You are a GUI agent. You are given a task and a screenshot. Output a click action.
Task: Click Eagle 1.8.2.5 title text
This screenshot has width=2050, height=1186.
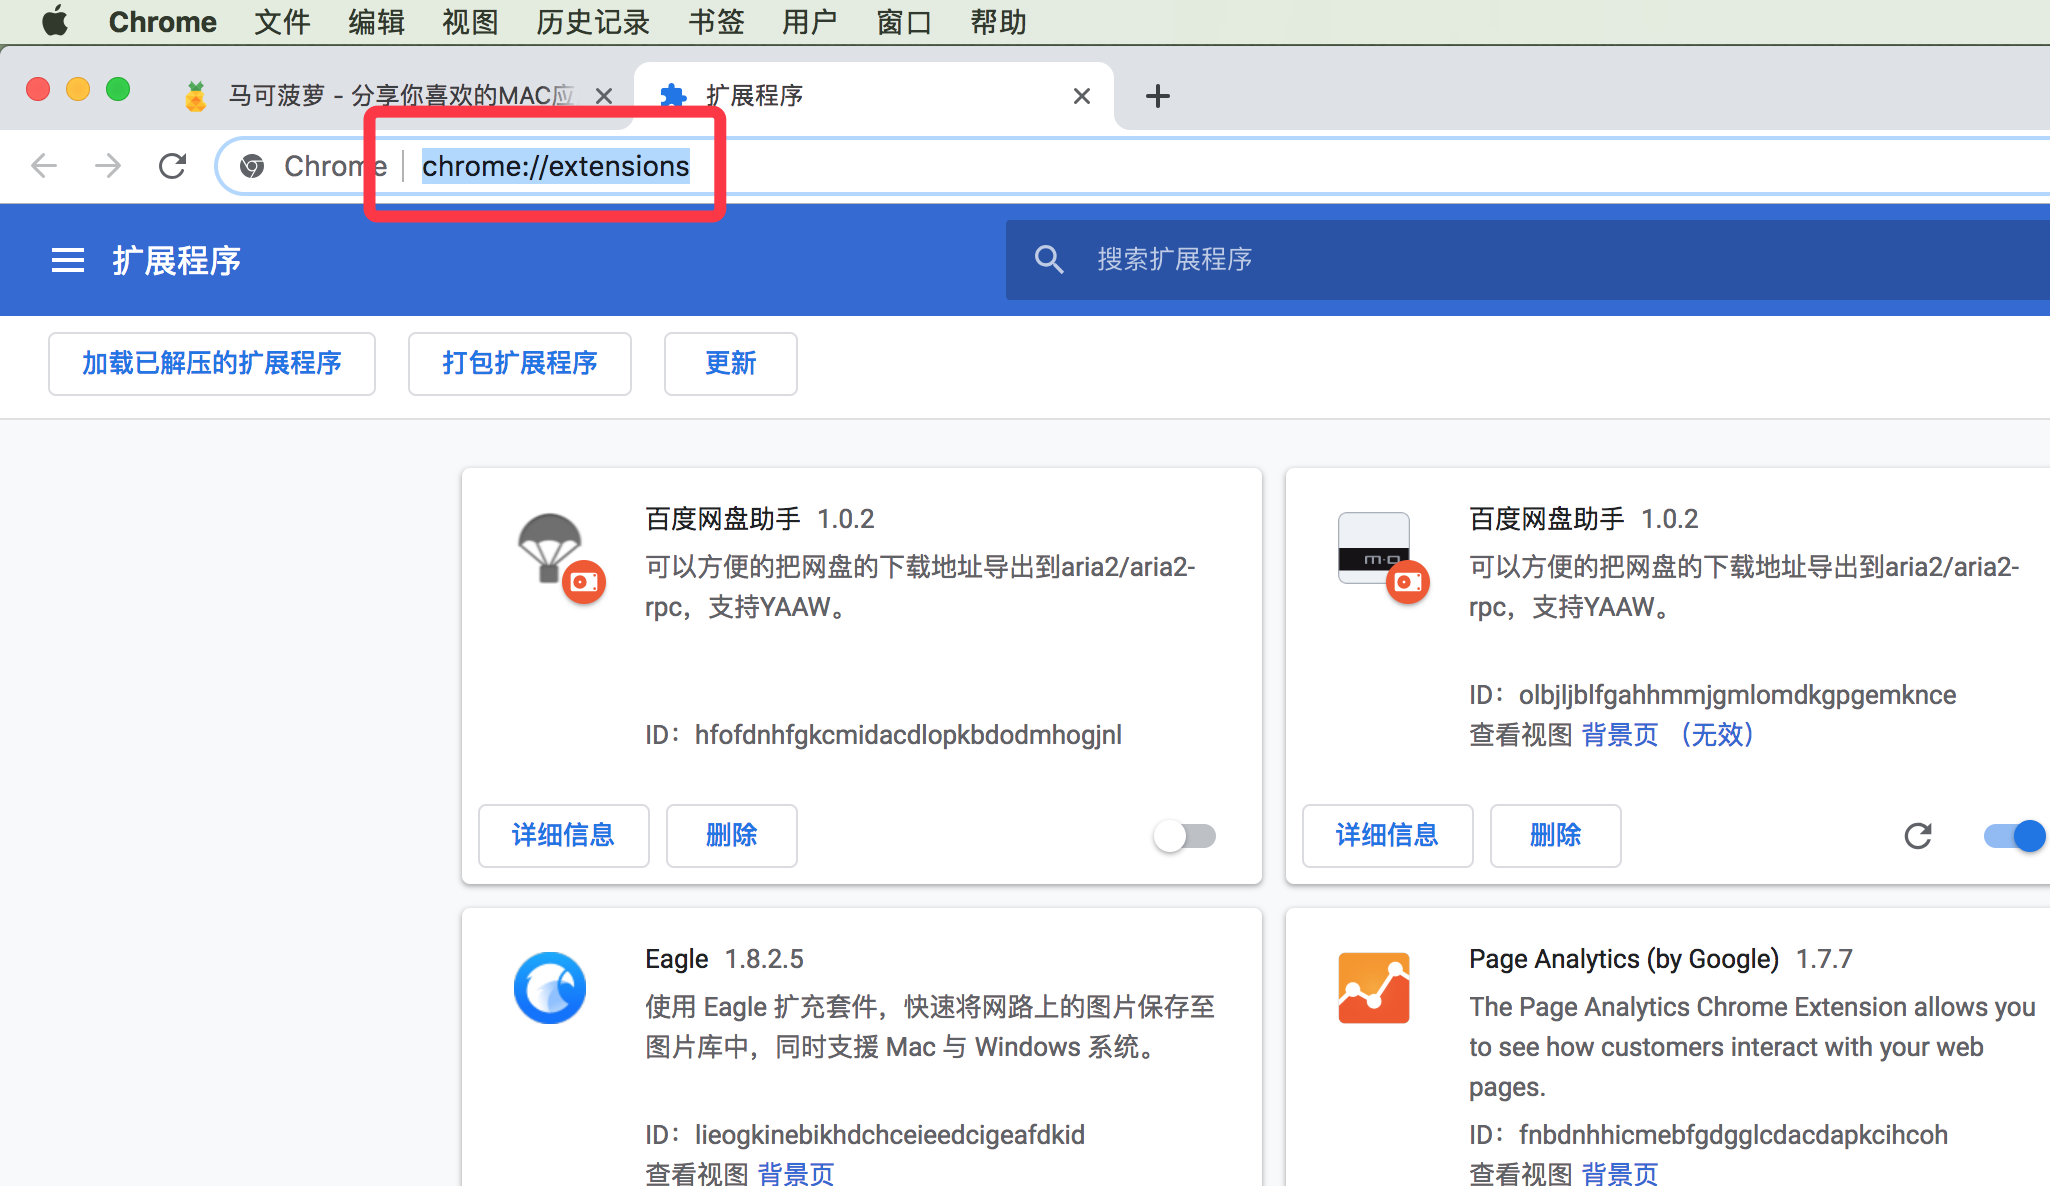[x=724, y=959]
